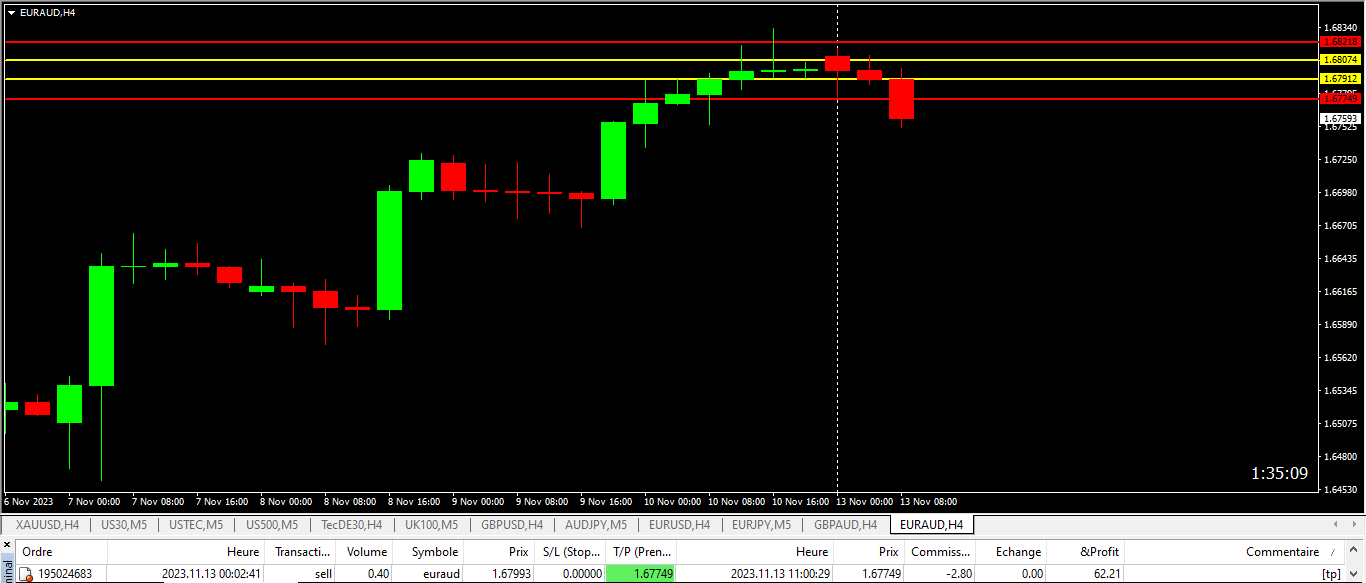Click the open time 2023.11.13 00:02:41
This screenshot has width=1366, height=583.
211,574
